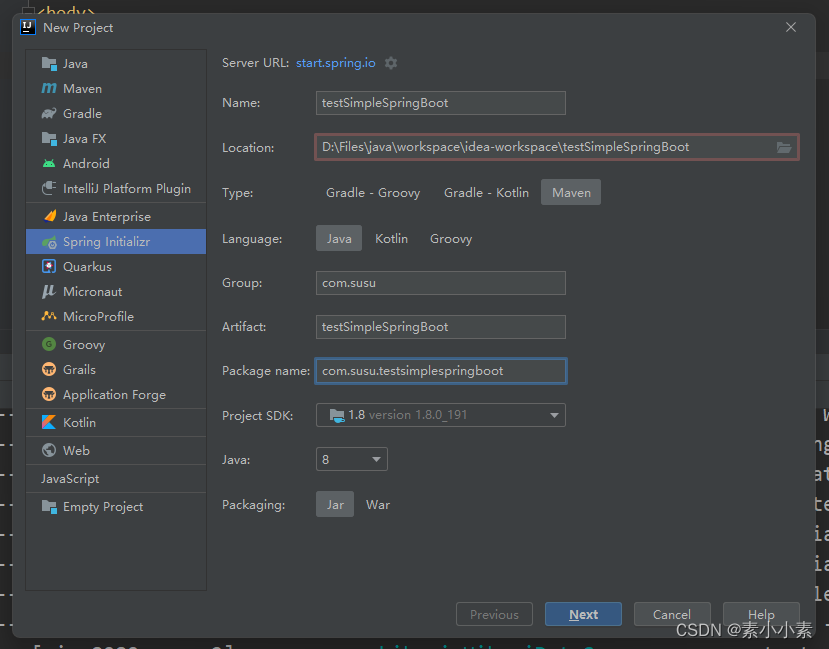Open server URL settings gear
829x649 pixels.
point(391,63)
